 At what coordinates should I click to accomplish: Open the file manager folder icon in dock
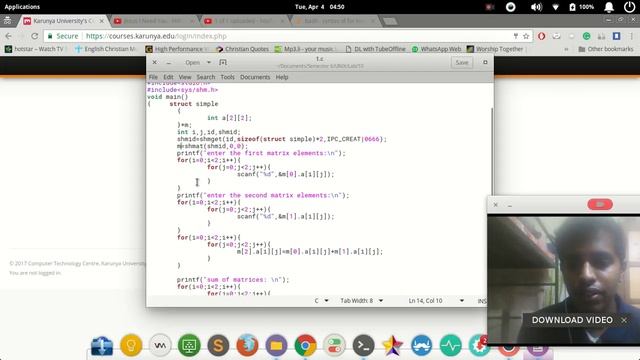pos(276,346)
